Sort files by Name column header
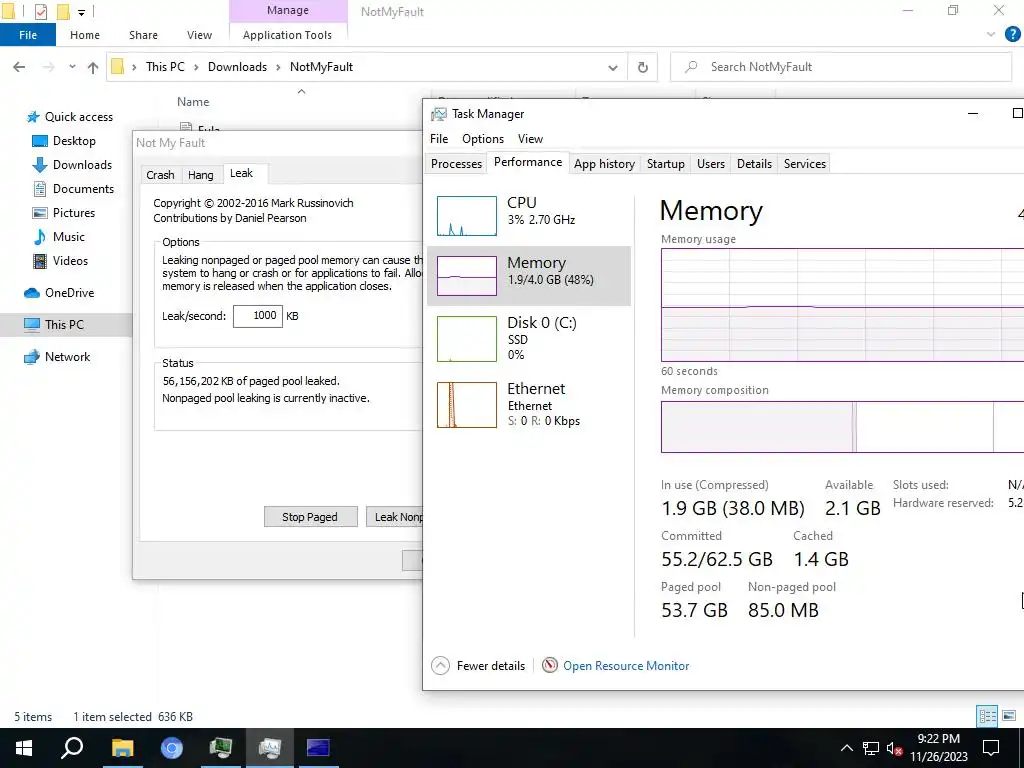Image resolution: width=1024 pixels, height=768 pixels. [x=193, y=102]
